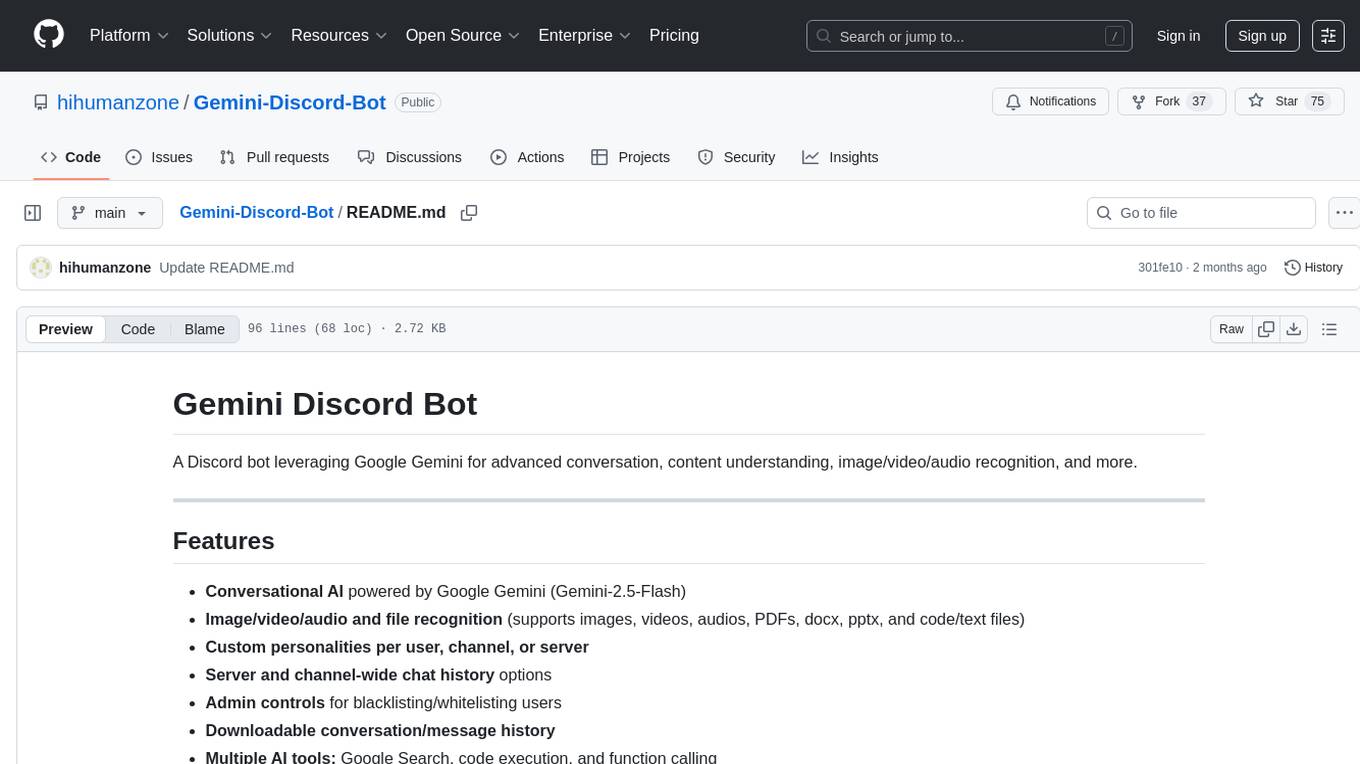Screen dimensions: 1360x764
Task: Expand the file tree side panel
Action: pyautogui.click(x=33, y=213)
